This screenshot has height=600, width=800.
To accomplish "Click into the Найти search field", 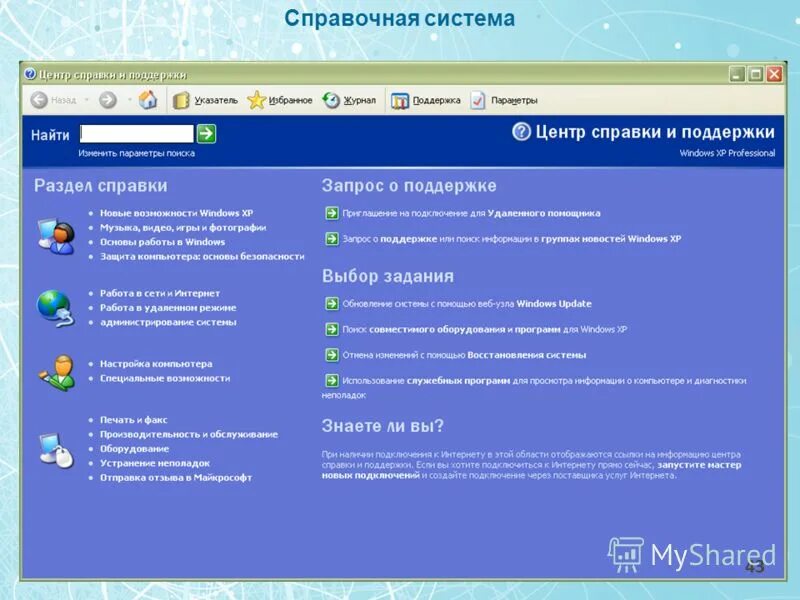I will (x=137, y=134).
